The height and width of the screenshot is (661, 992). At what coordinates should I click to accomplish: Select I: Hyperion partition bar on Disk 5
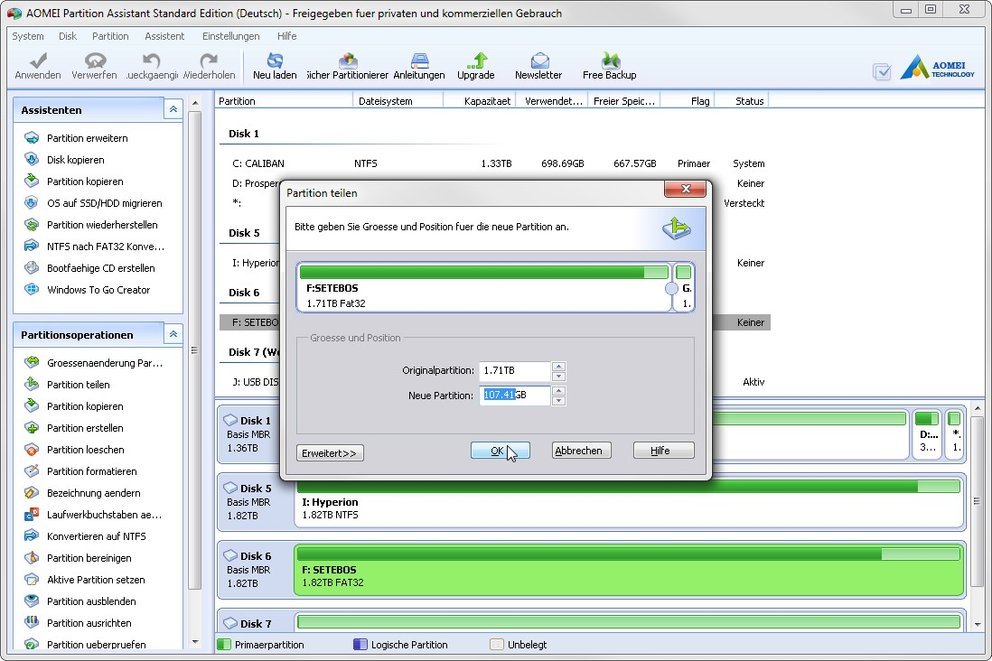pyautogui.click(x=629, y=502)
